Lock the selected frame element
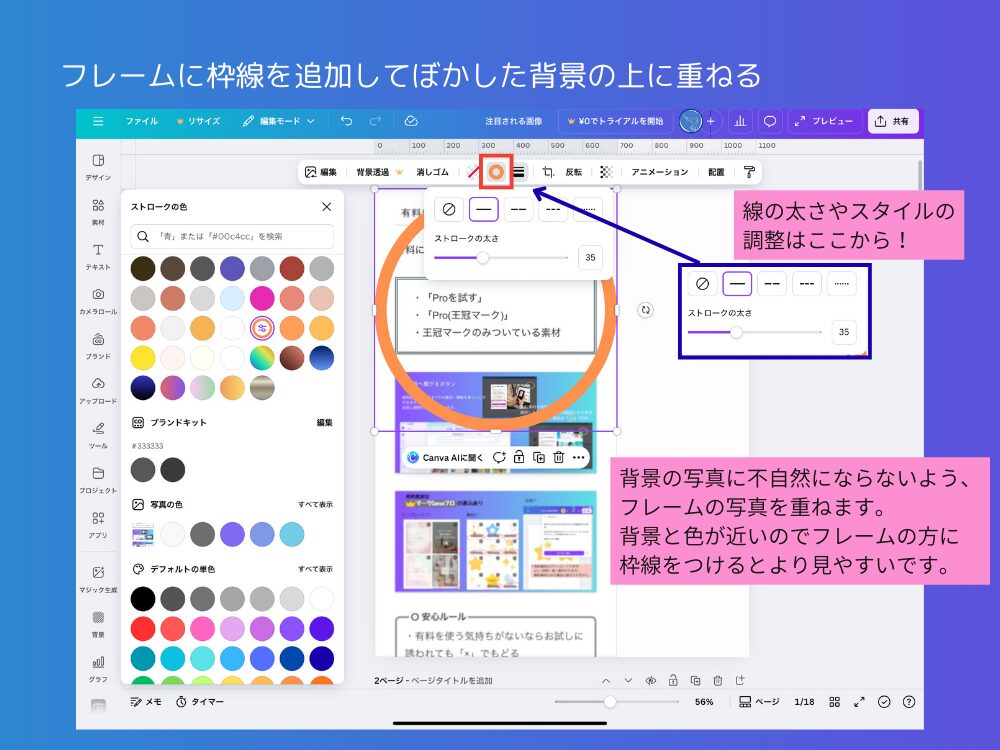Viewport: 1000px width, 750px height. click(x=519, y=457)
